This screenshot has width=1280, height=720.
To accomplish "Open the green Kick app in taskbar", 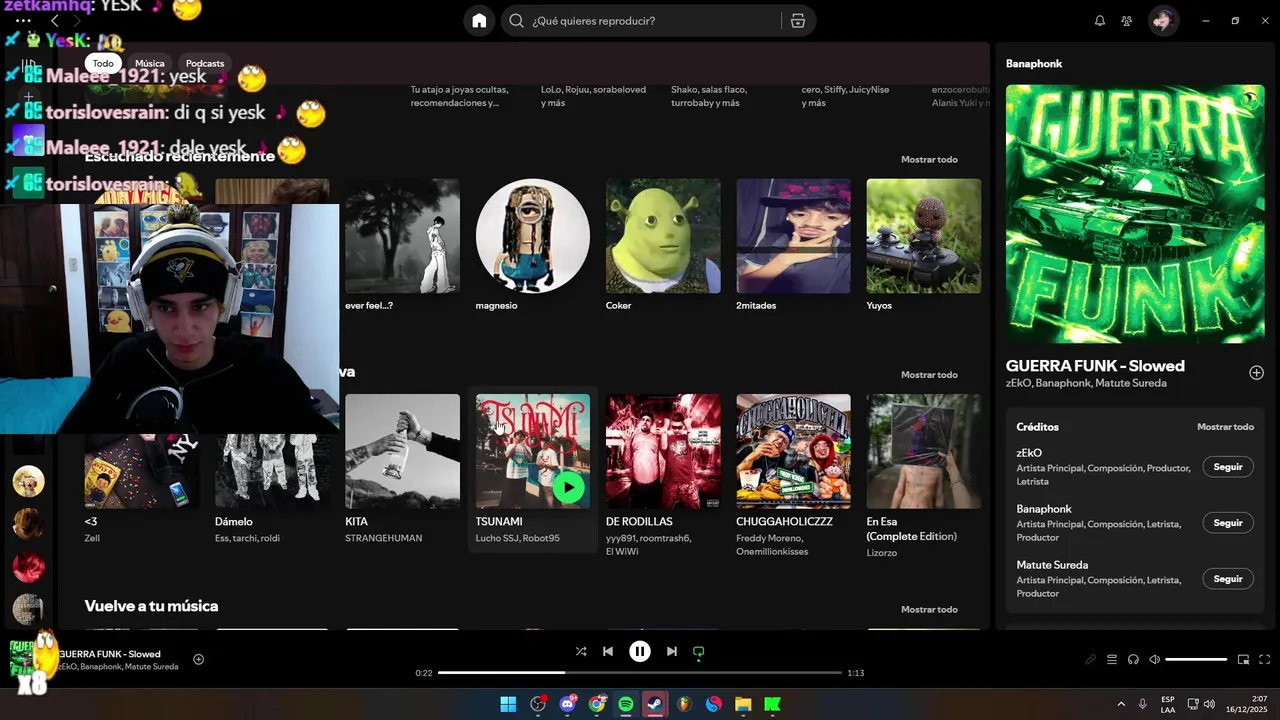I will (772, 704).
